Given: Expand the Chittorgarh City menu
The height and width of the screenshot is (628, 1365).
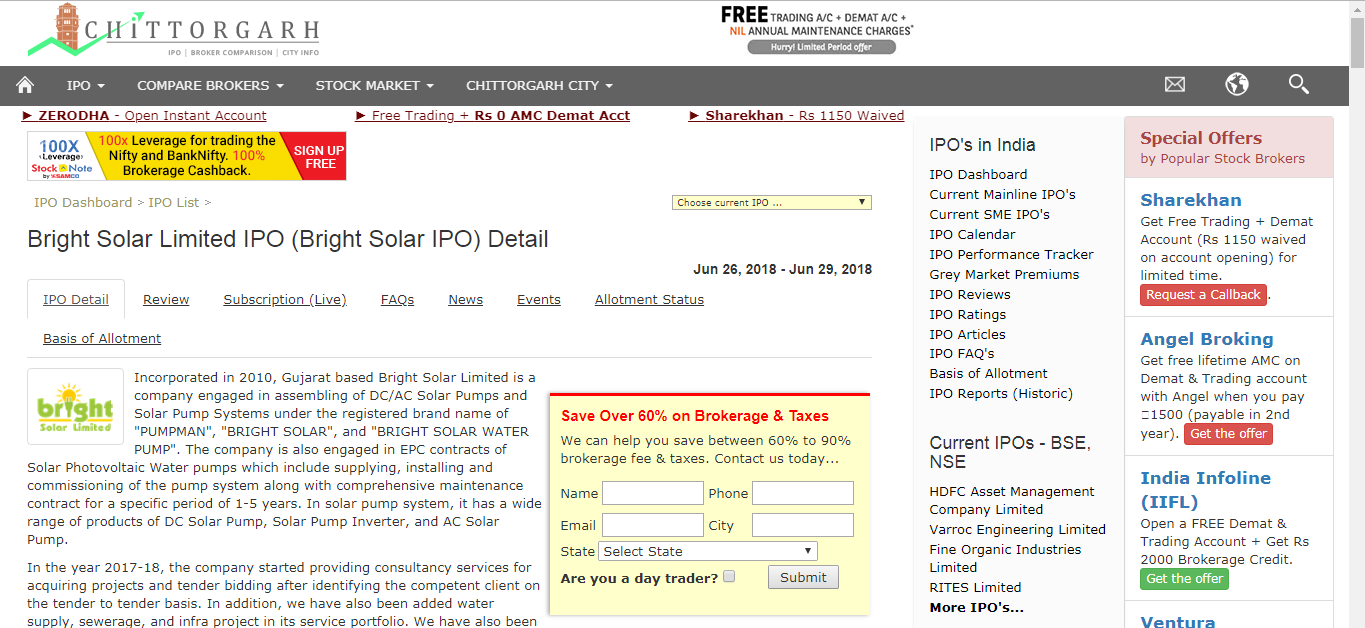Looking at the screenshot, I should (x=539, y=86).
